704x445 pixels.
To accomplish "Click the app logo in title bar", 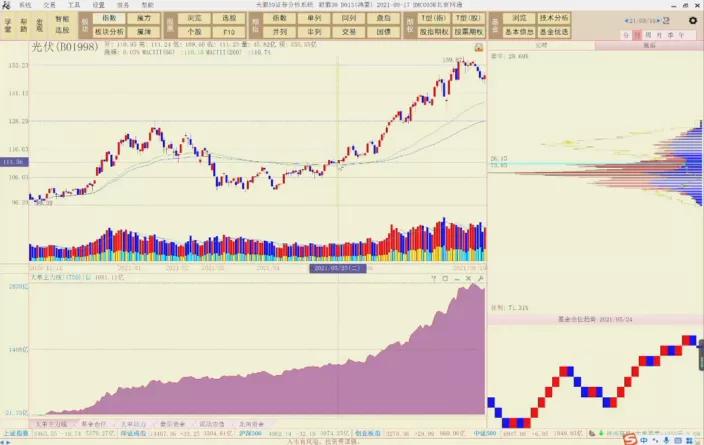I will pyautogui.click(x=6, y=5).
